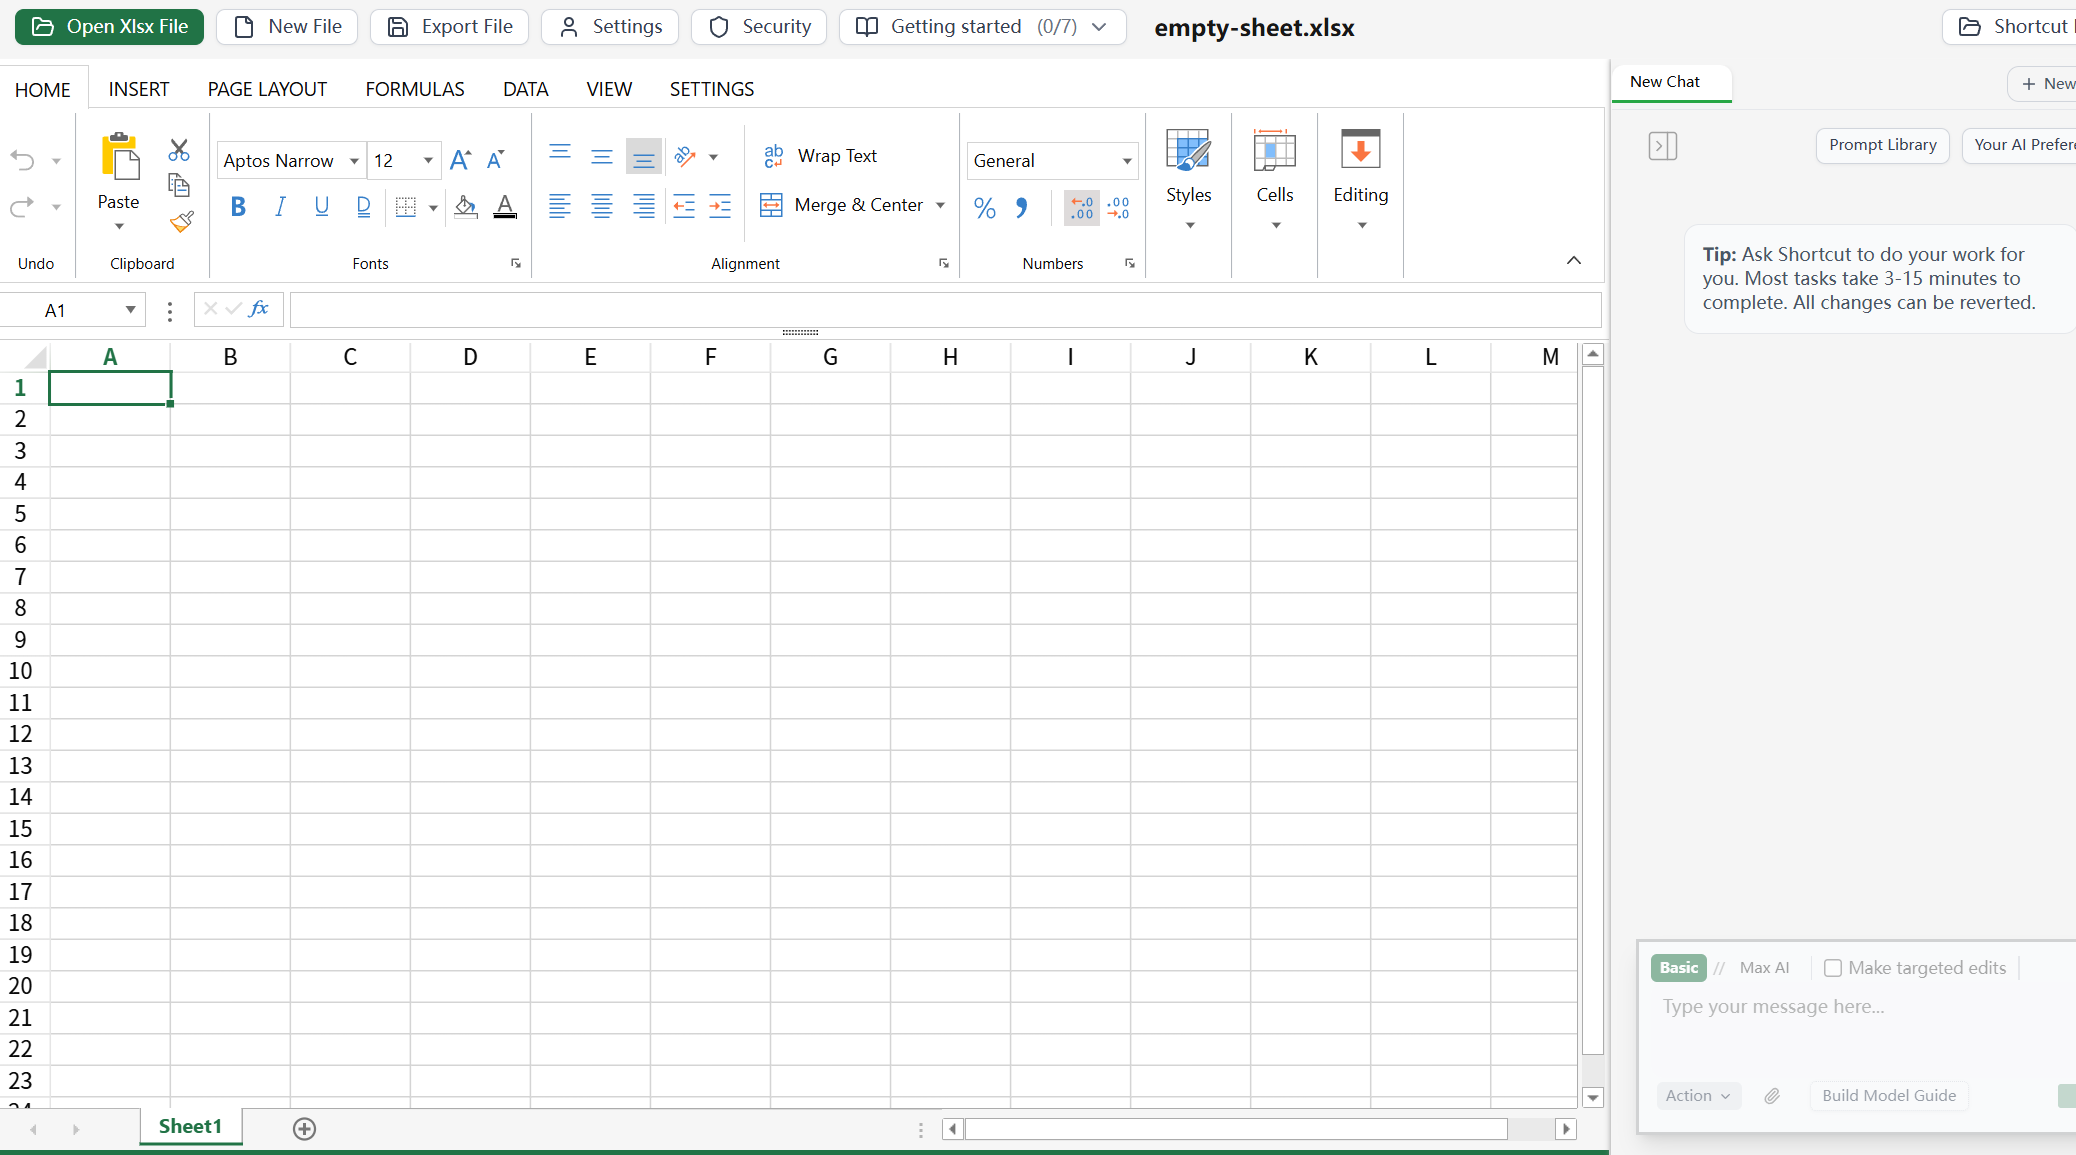The image size is (2076, 1155).
Task: Switch to the FORMULAS ribbon tab
Action: click(414, 89)
